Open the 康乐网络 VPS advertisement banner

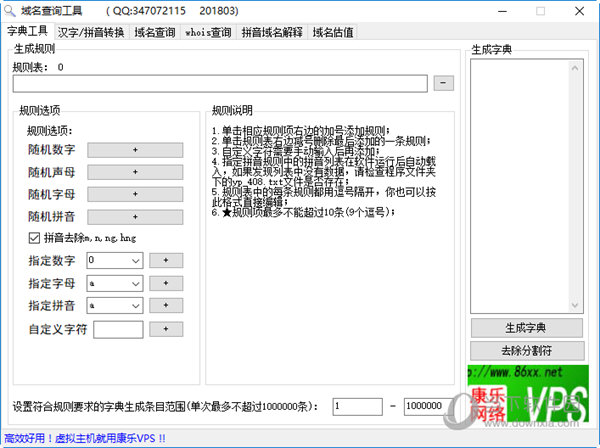(x=528, y=394)
